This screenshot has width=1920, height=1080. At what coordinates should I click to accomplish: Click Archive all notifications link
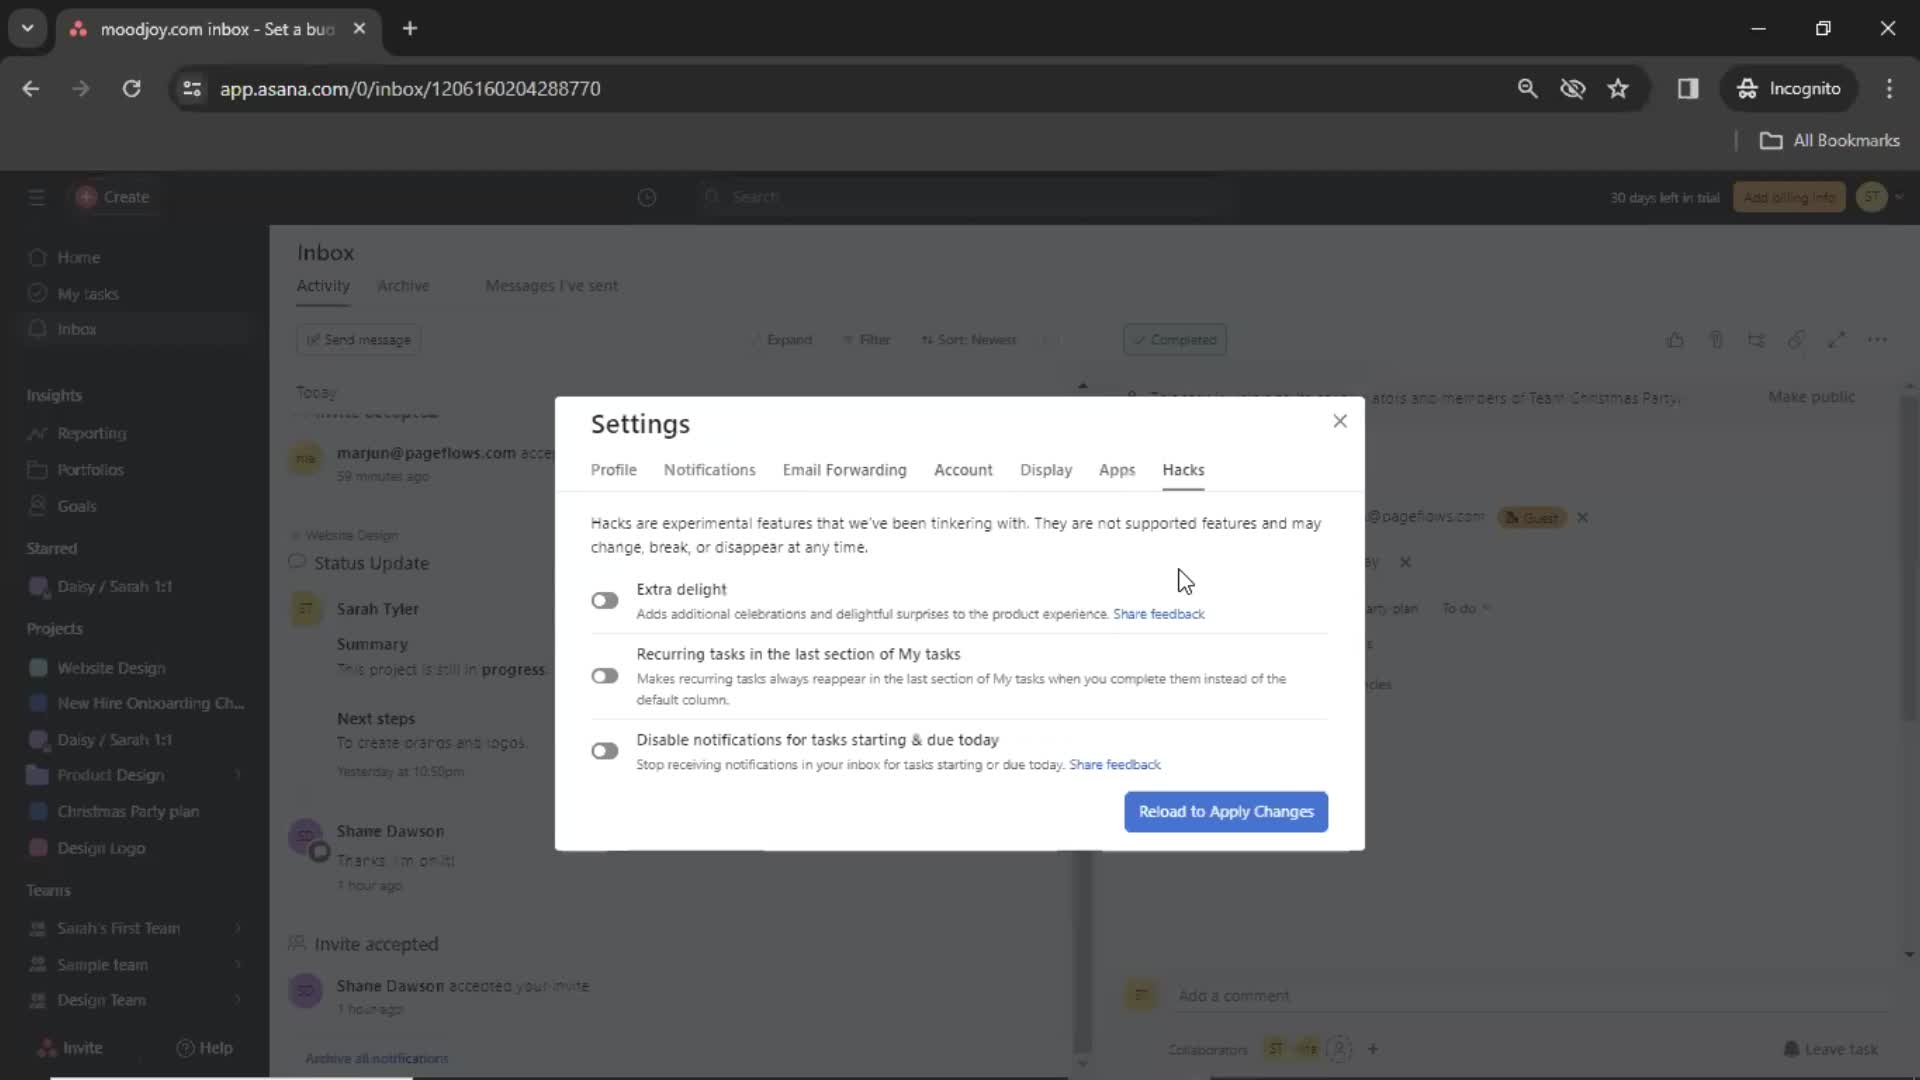(376, 1058)
